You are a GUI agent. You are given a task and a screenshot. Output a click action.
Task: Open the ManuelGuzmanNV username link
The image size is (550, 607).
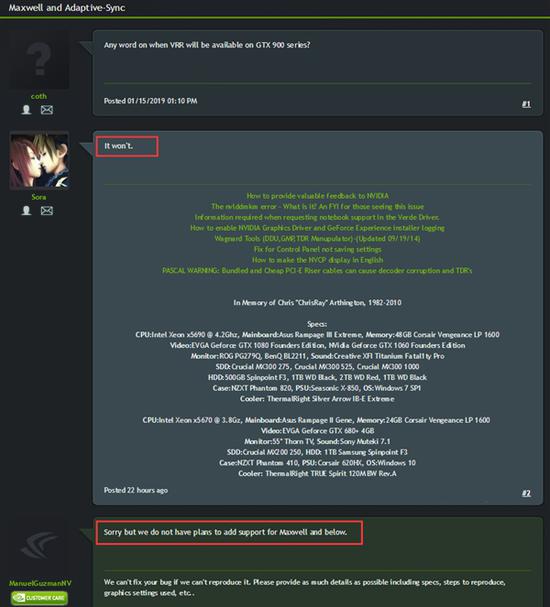tap(40, 583)
